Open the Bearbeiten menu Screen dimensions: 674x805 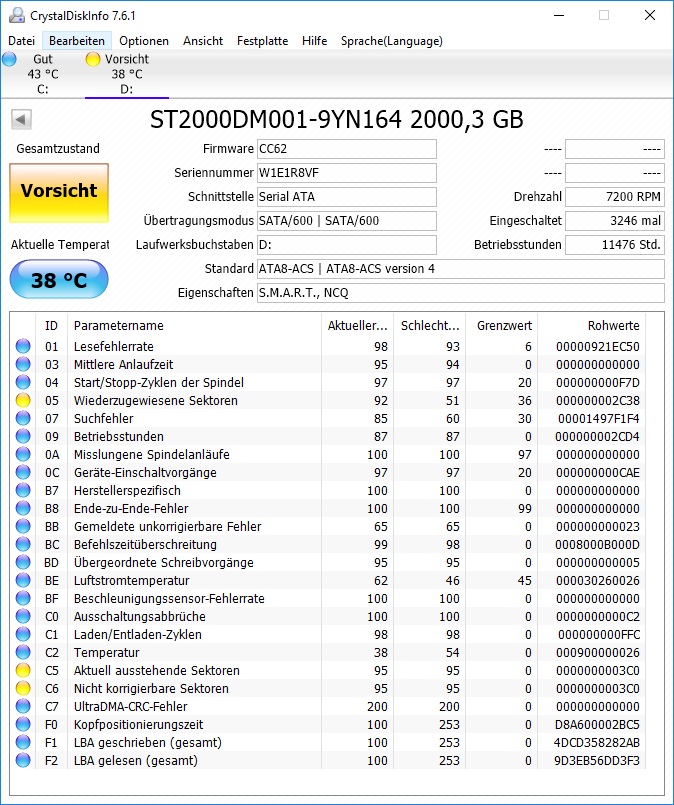[x=77, y=41]
